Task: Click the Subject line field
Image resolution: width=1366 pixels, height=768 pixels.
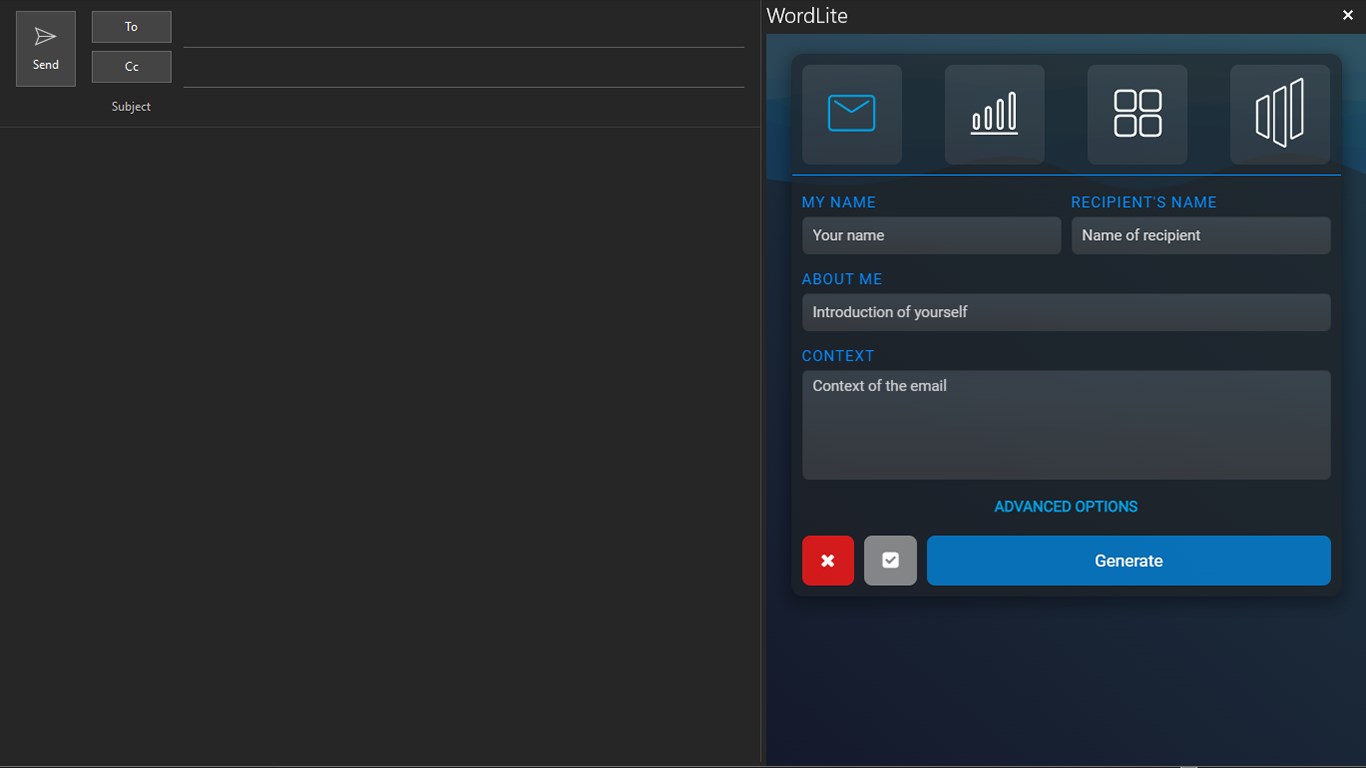Action: click(x=464, y=107)
